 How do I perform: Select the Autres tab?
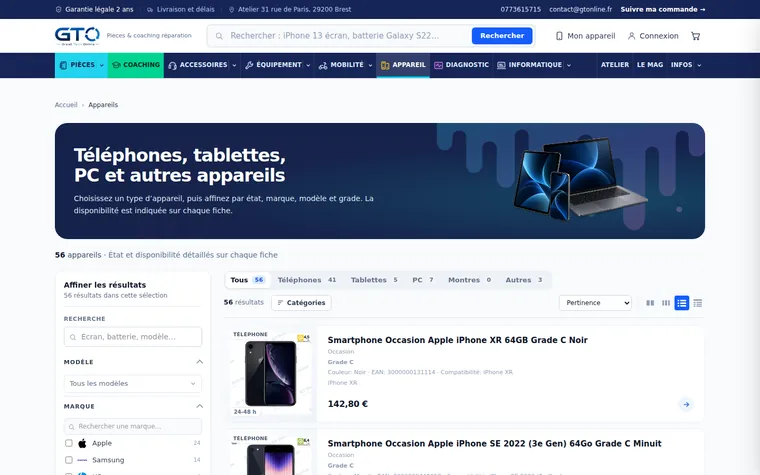(524, 280)
